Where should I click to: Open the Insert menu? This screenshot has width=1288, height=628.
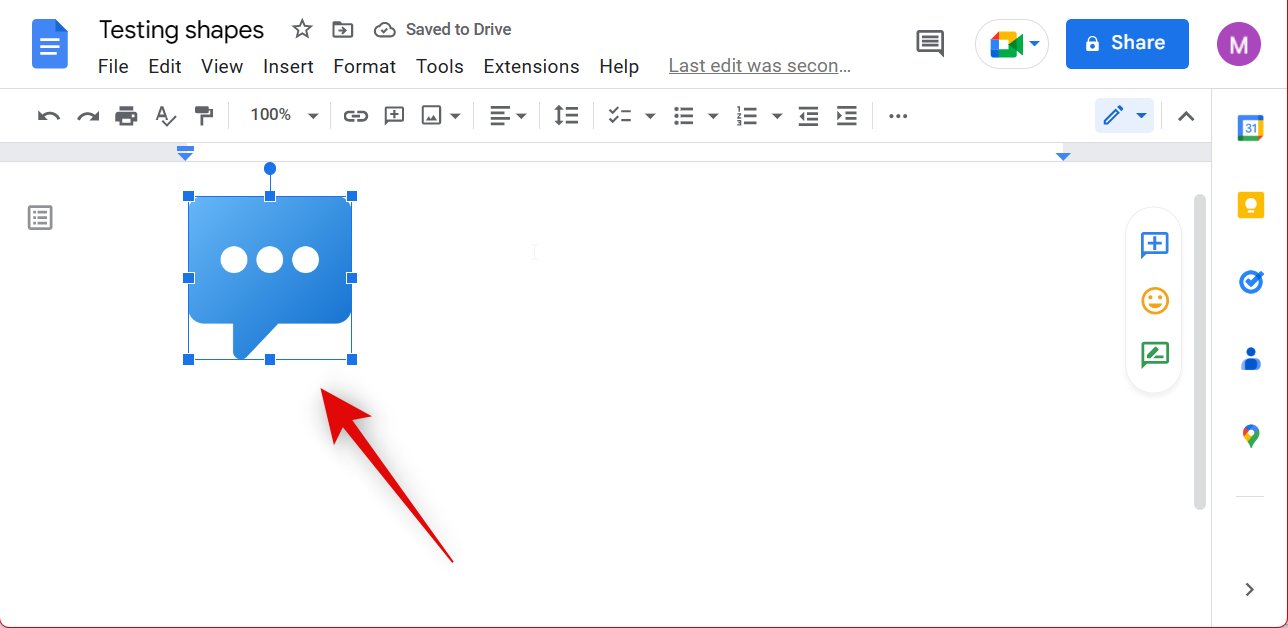click(x=289, y=67)
